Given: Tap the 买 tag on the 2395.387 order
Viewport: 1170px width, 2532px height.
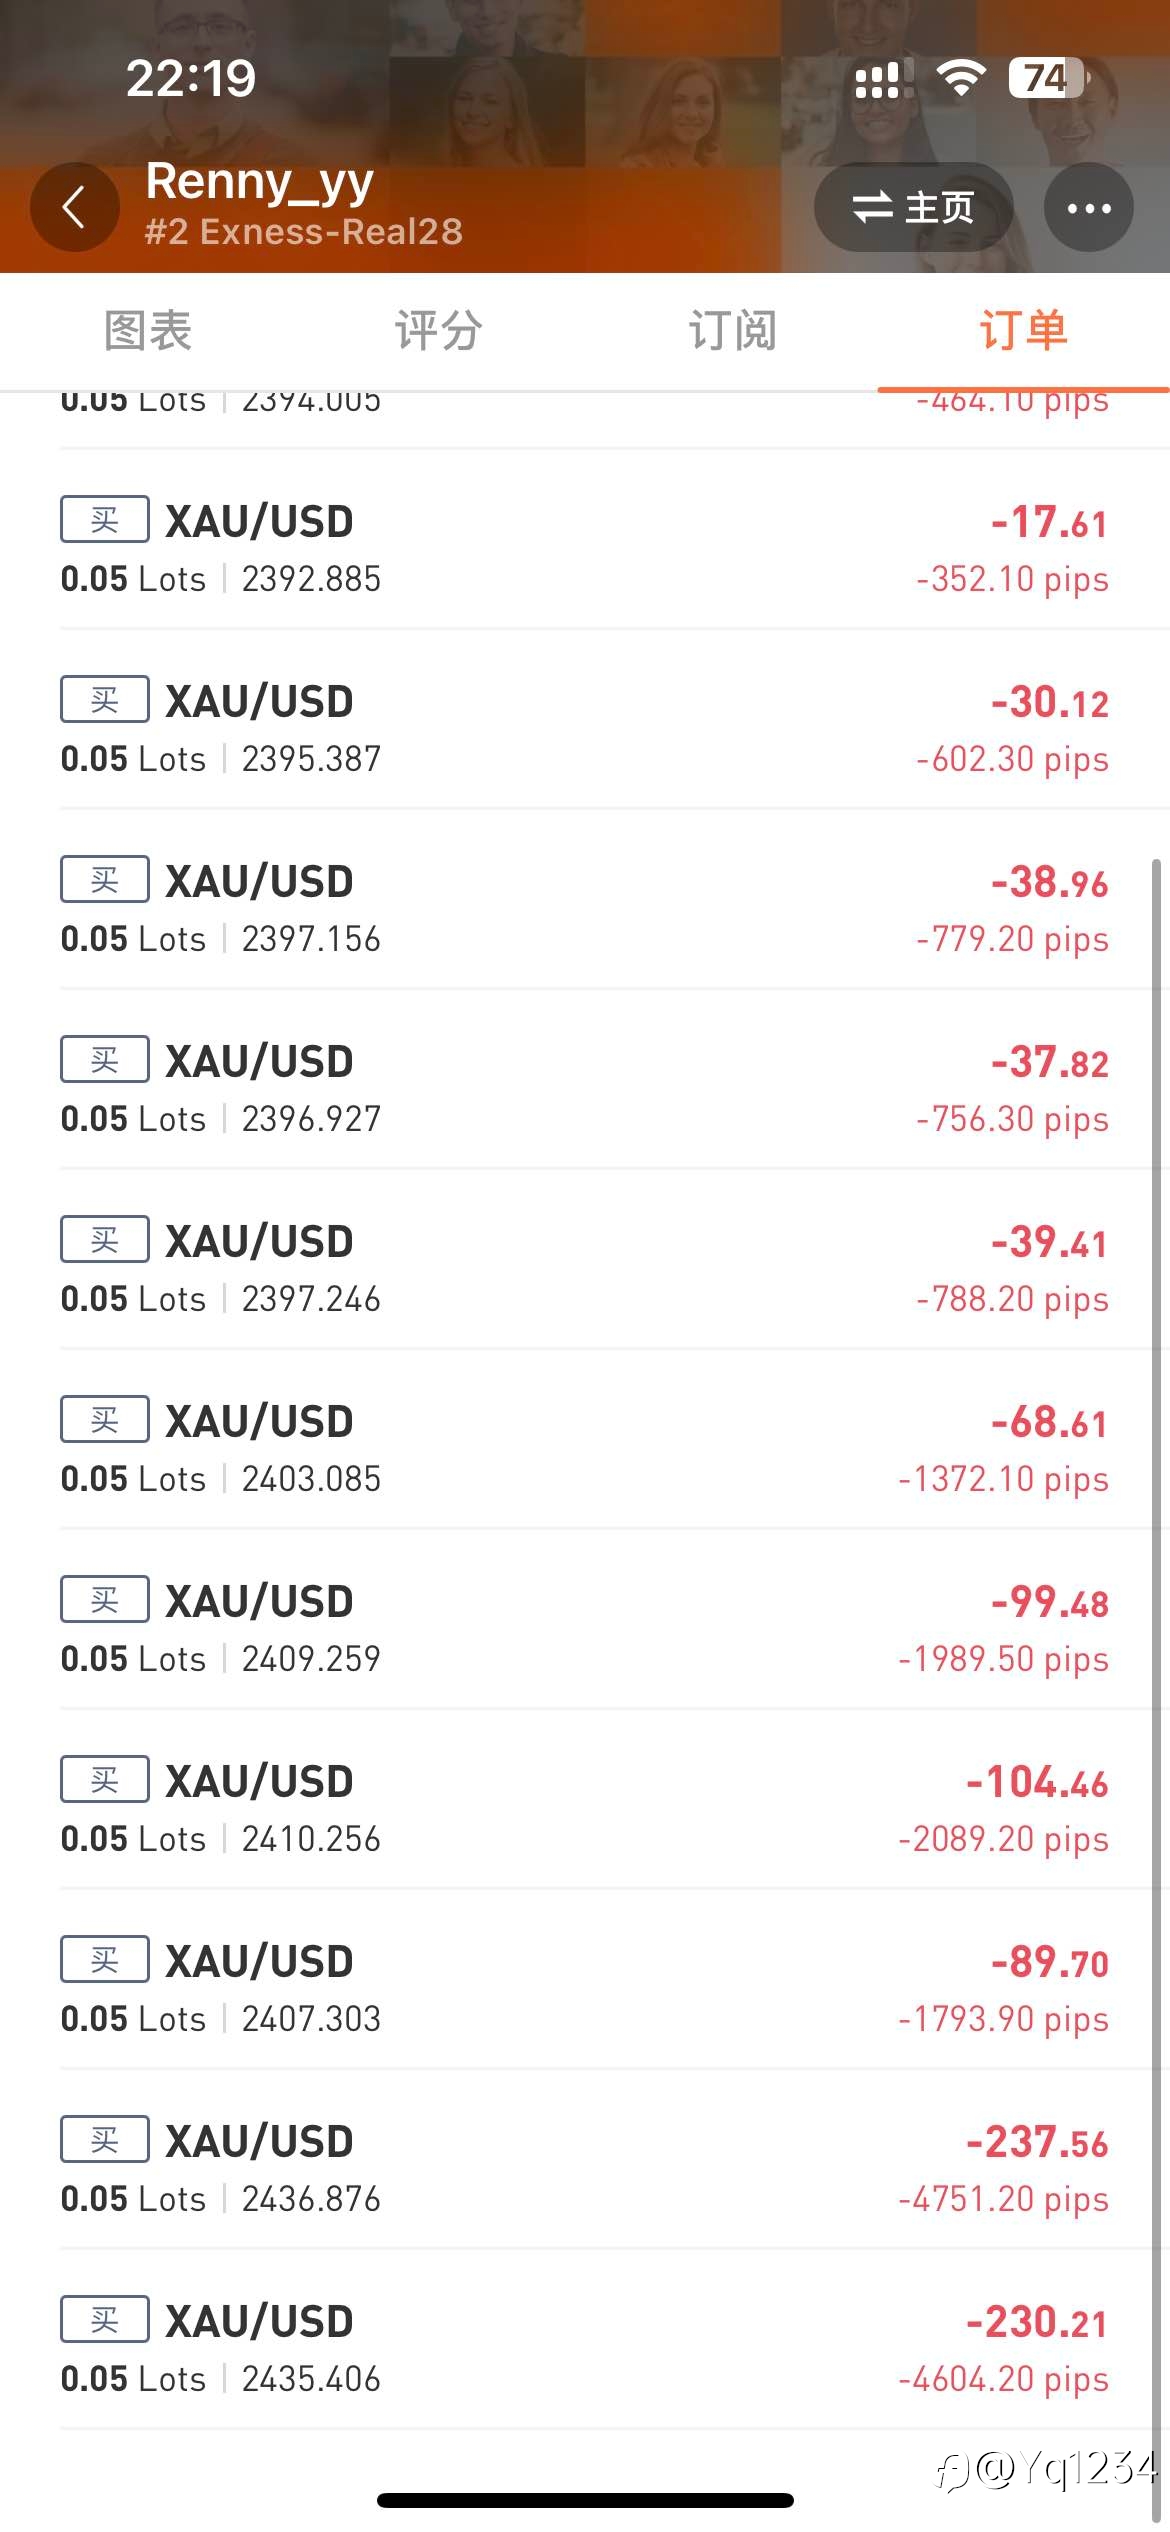Looking at the screenshot, I should (x=105, y=699).
